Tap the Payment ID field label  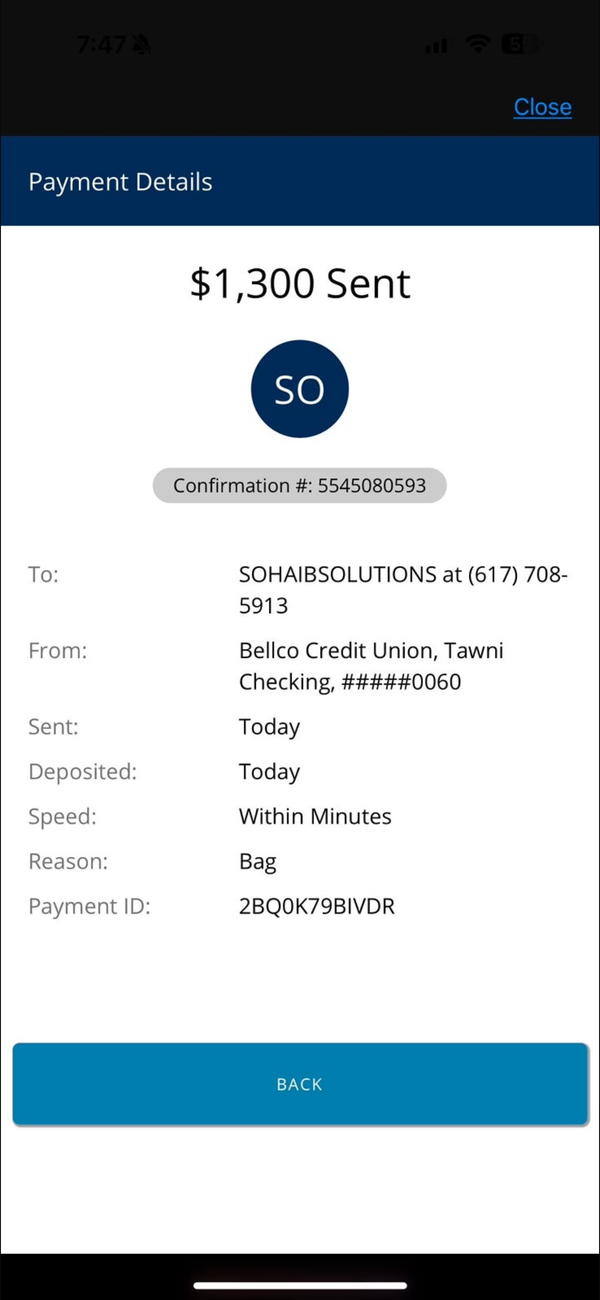[x=89, y=907]
